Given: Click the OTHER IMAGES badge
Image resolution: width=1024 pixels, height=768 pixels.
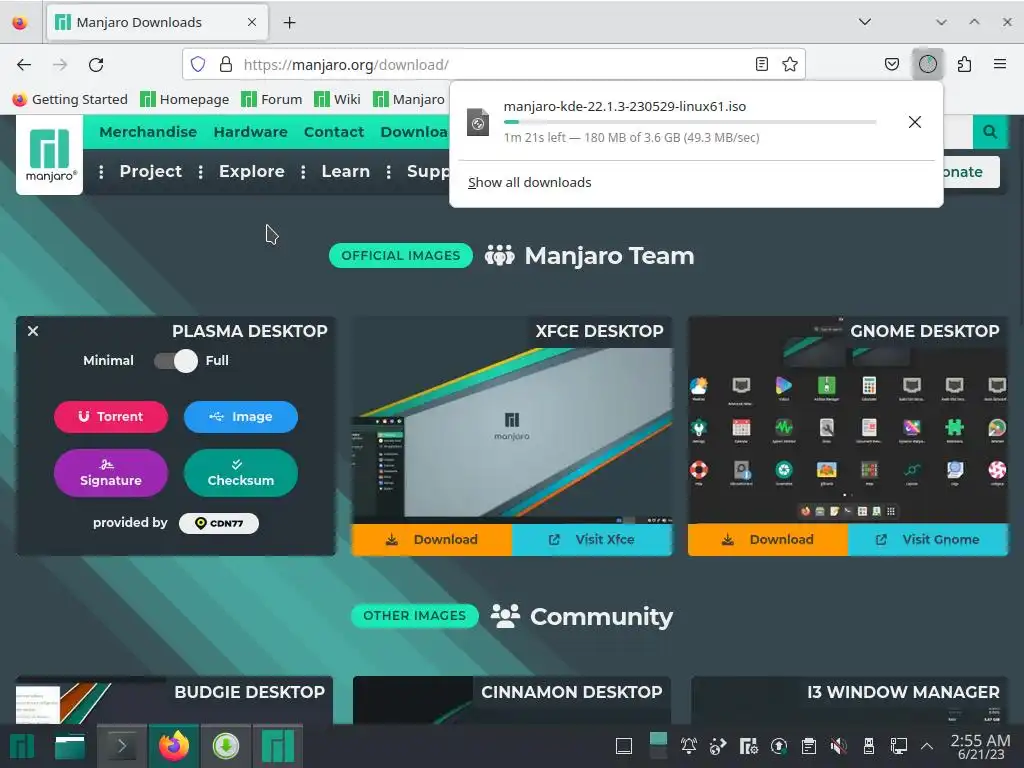Looking at the screenshot, I should [x=415, y=616].
